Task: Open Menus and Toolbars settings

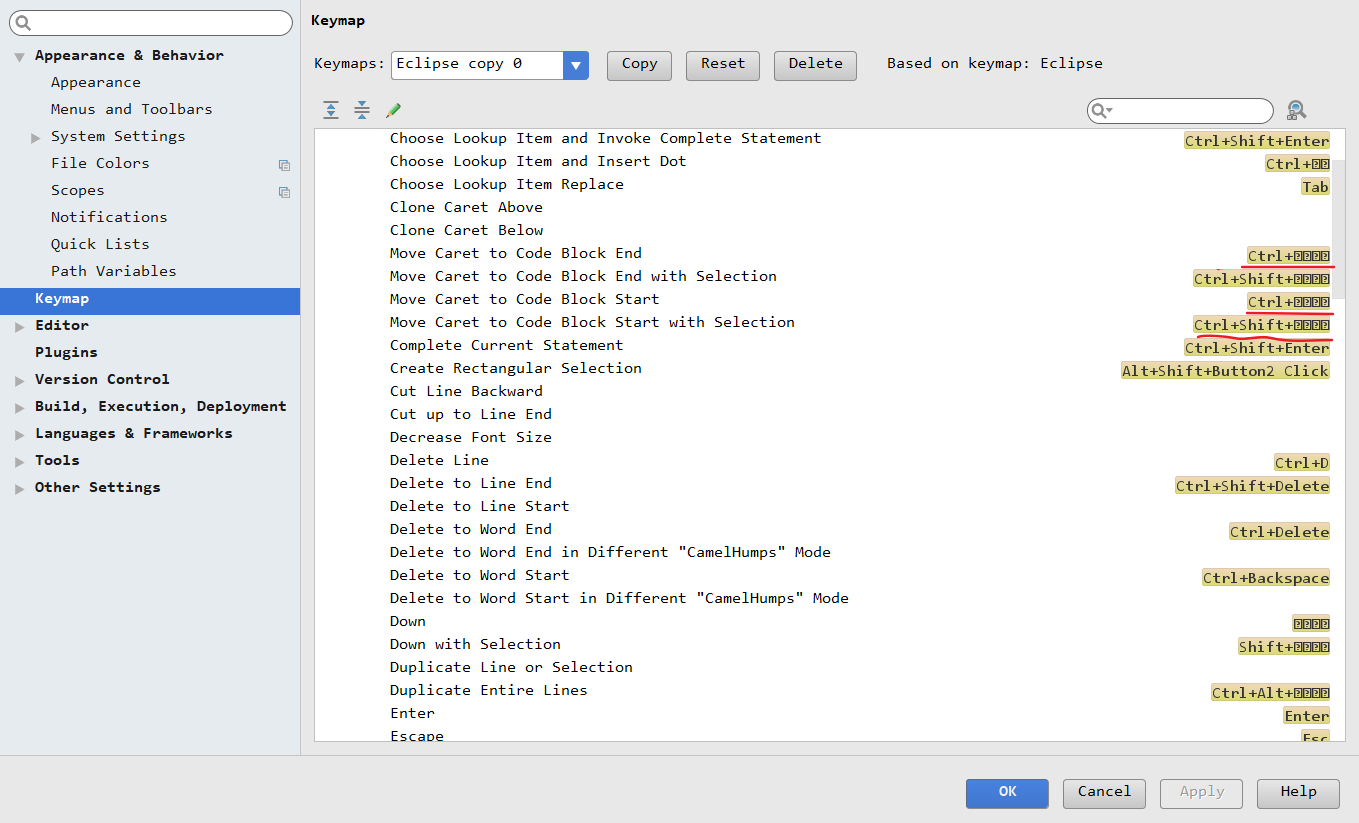Action: (131, 110)
